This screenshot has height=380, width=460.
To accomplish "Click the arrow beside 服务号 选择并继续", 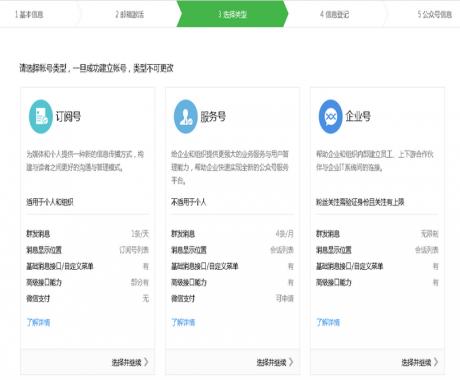I will point(291,362).
